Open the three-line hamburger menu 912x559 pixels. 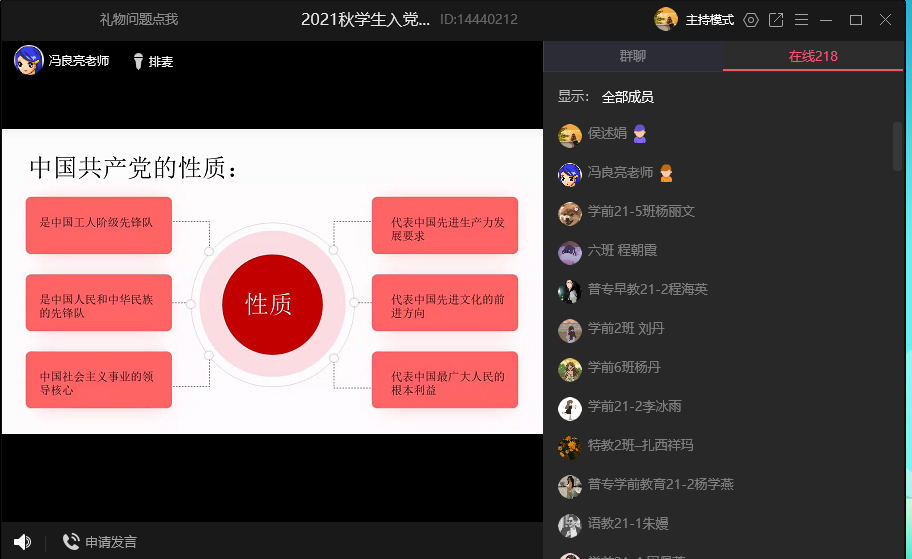pyautogui.click(x=801, y=20)
